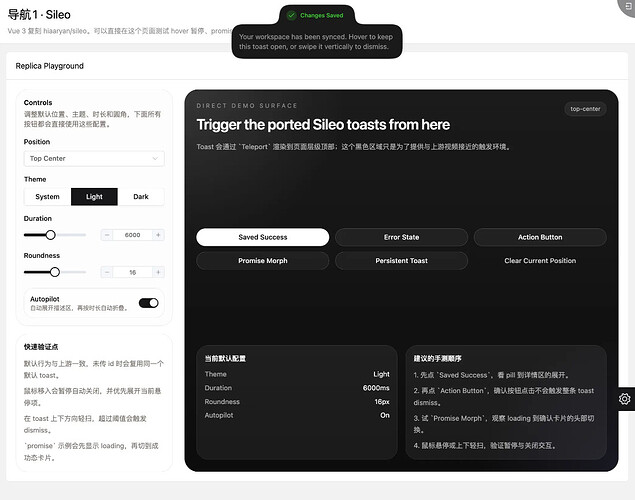The width and height of the screenshot is (635, 500).
Task: Click Clear Current Position
Action: (540, 261)
